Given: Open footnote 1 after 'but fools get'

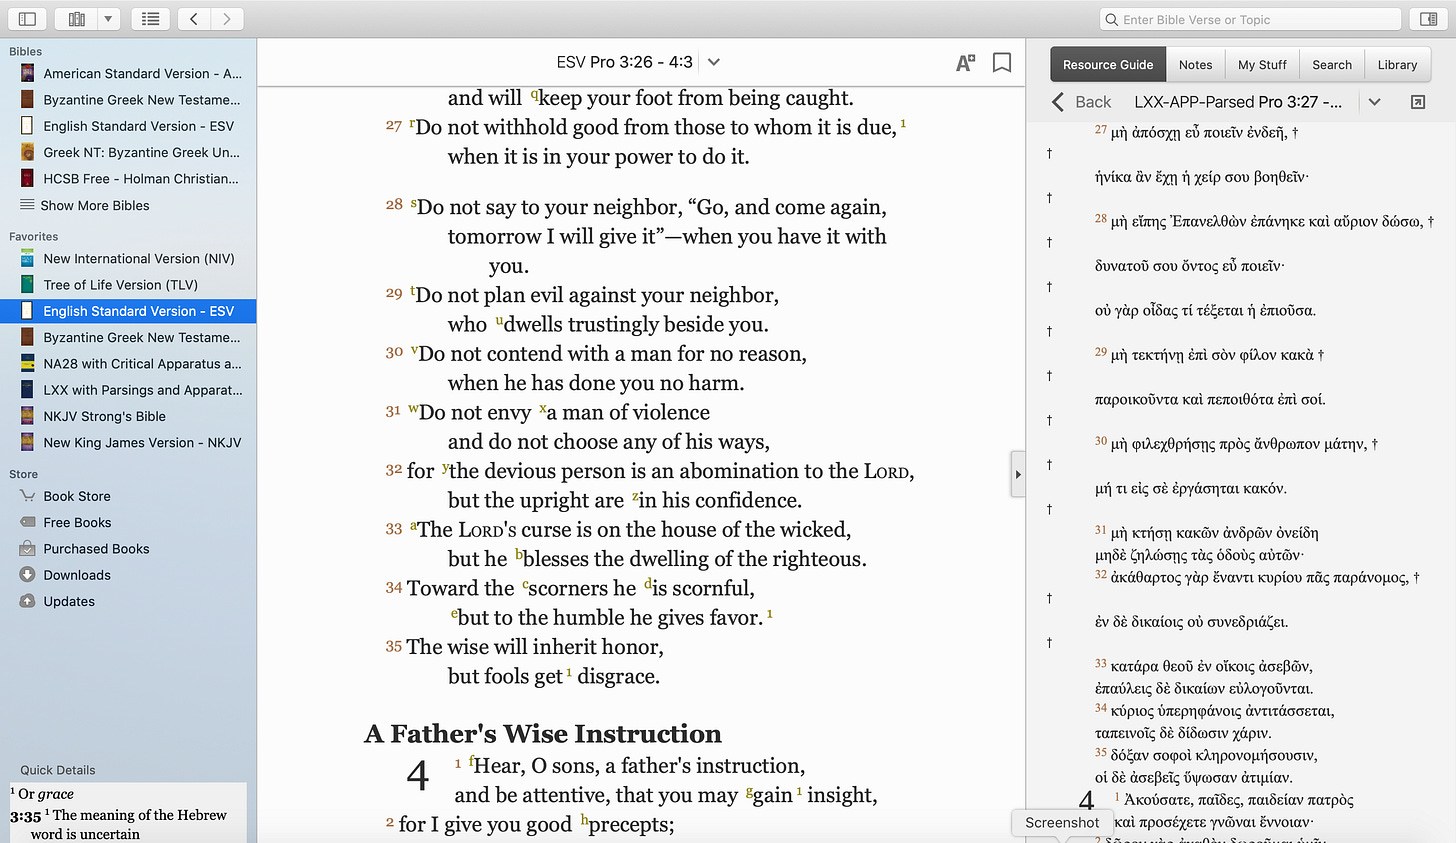Looking at the screenshot, I should click(x=569, y=673).
